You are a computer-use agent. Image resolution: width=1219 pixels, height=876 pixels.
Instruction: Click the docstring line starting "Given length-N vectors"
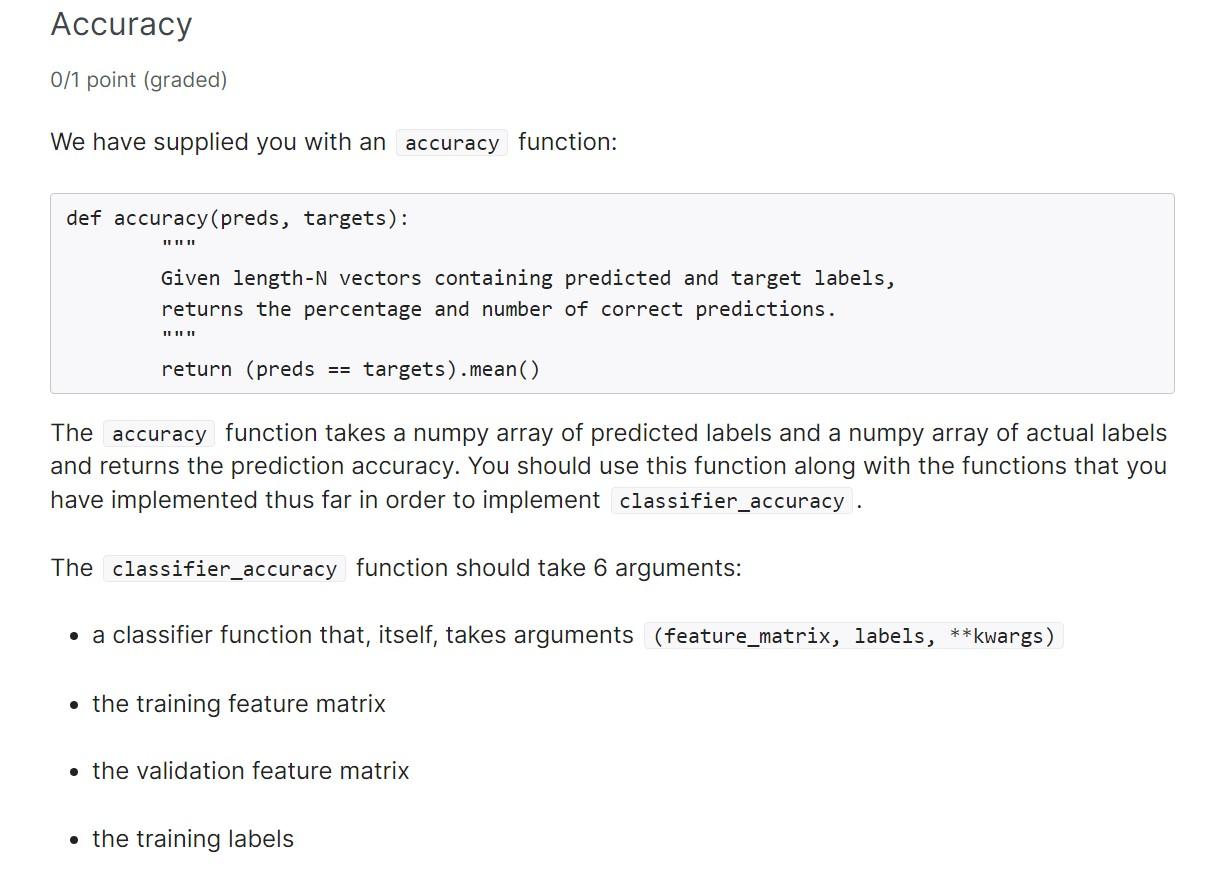pyautogui.click(x=527, y=278)
